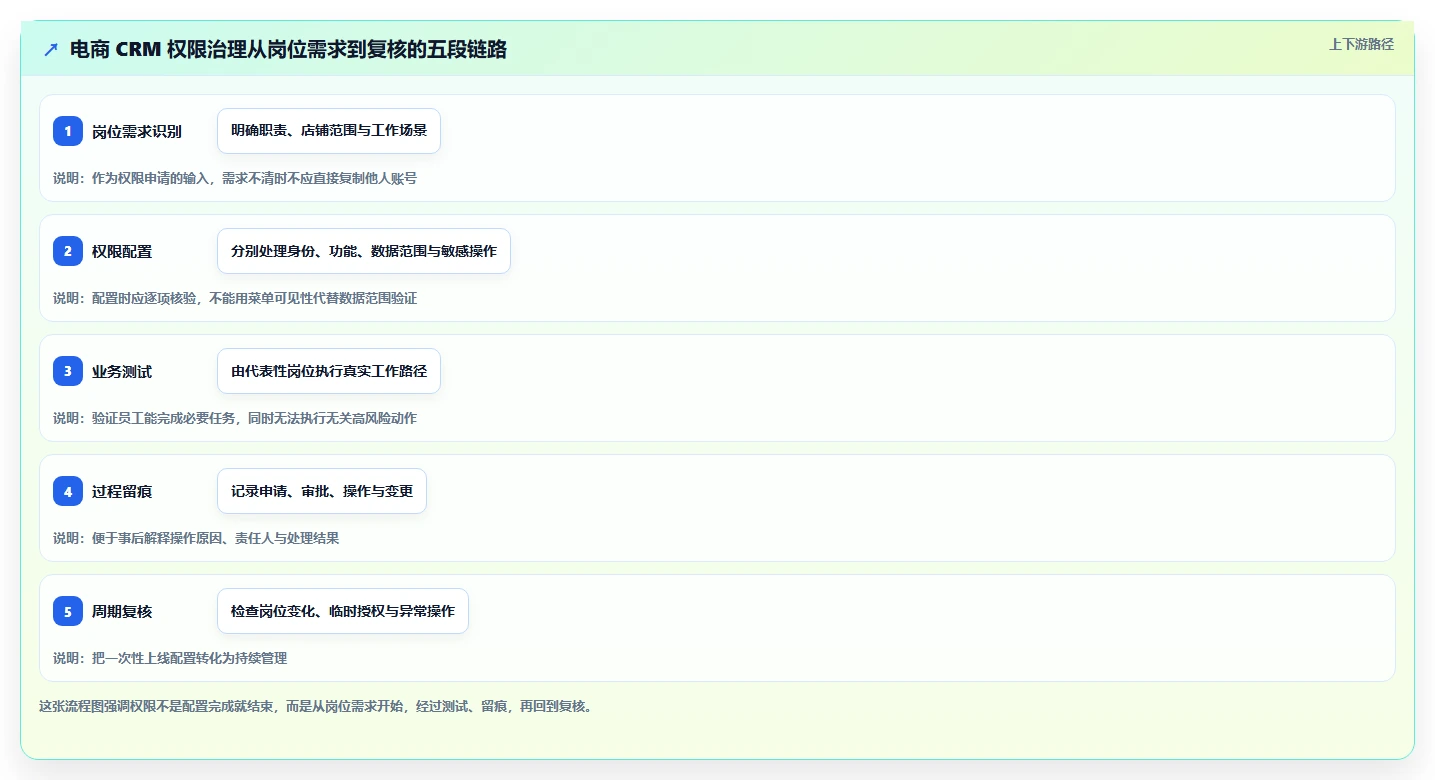The image size is (1435, 780).
Task: Click the 上下游路径 label
Action: [x=1361, y=44]
